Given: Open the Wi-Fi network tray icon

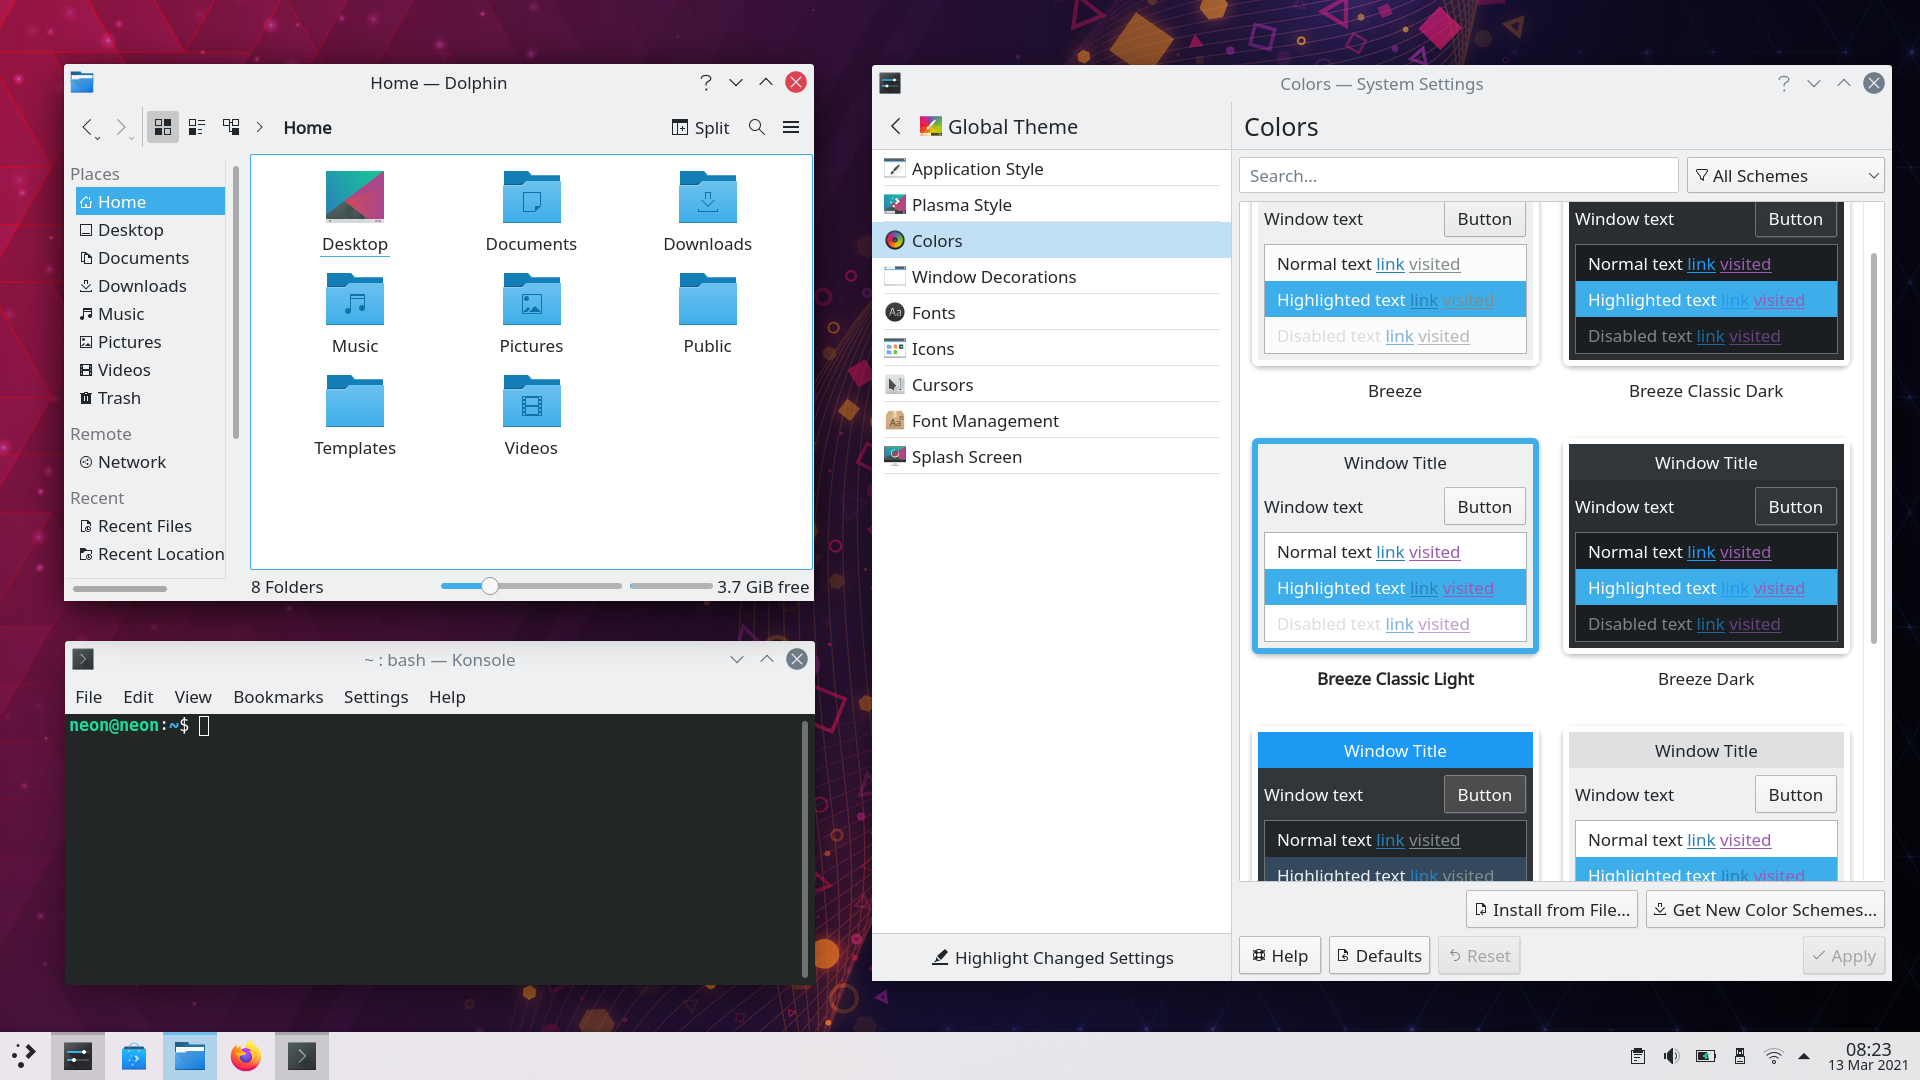Looking at the screenshot, I should pos(1773,1056).
